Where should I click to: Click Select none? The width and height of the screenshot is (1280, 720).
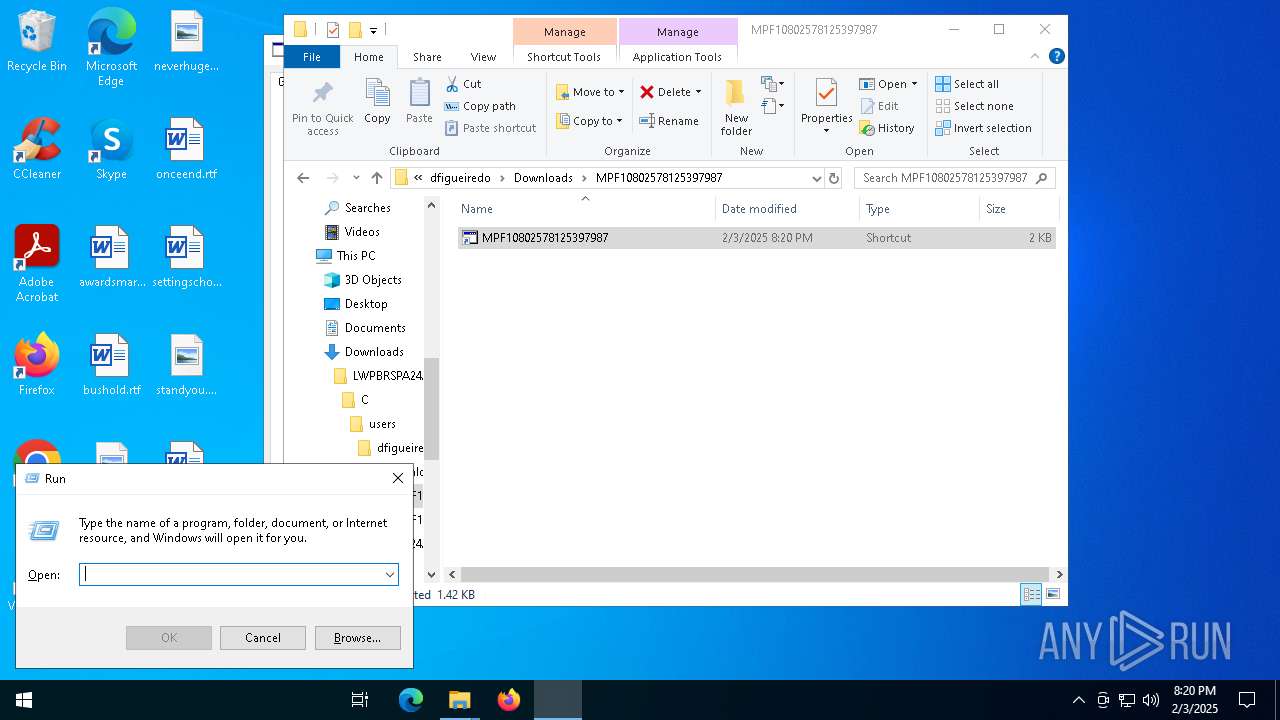click(975, 106)
